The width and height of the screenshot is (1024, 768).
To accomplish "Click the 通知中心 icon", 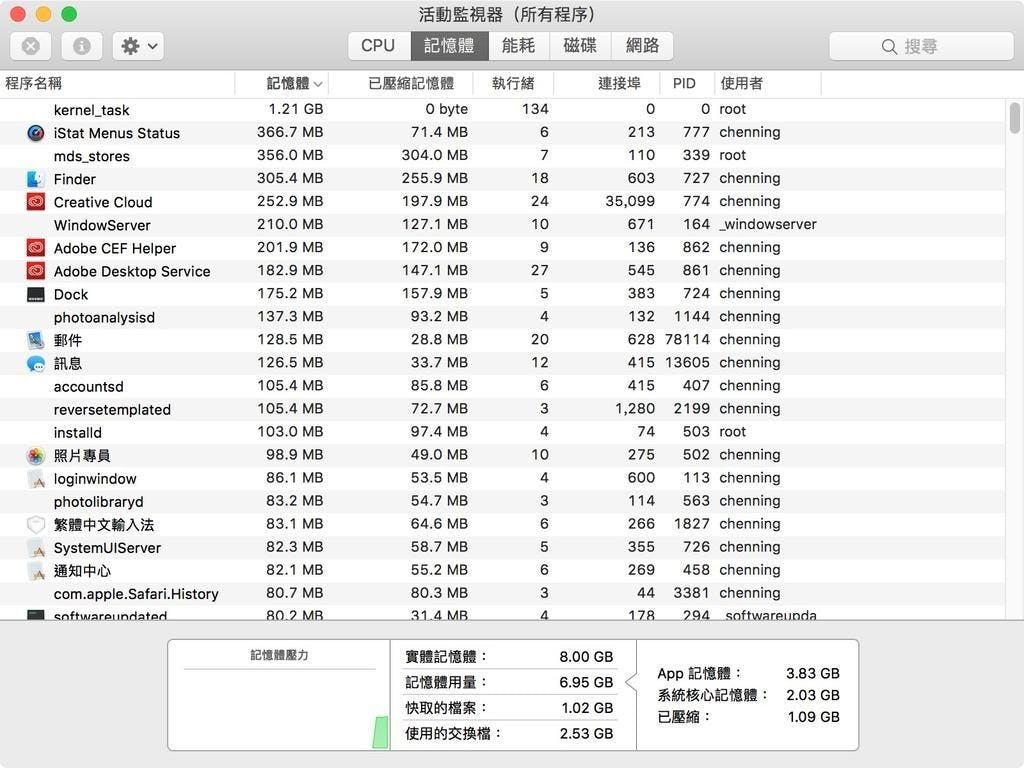I will point(36,571).
